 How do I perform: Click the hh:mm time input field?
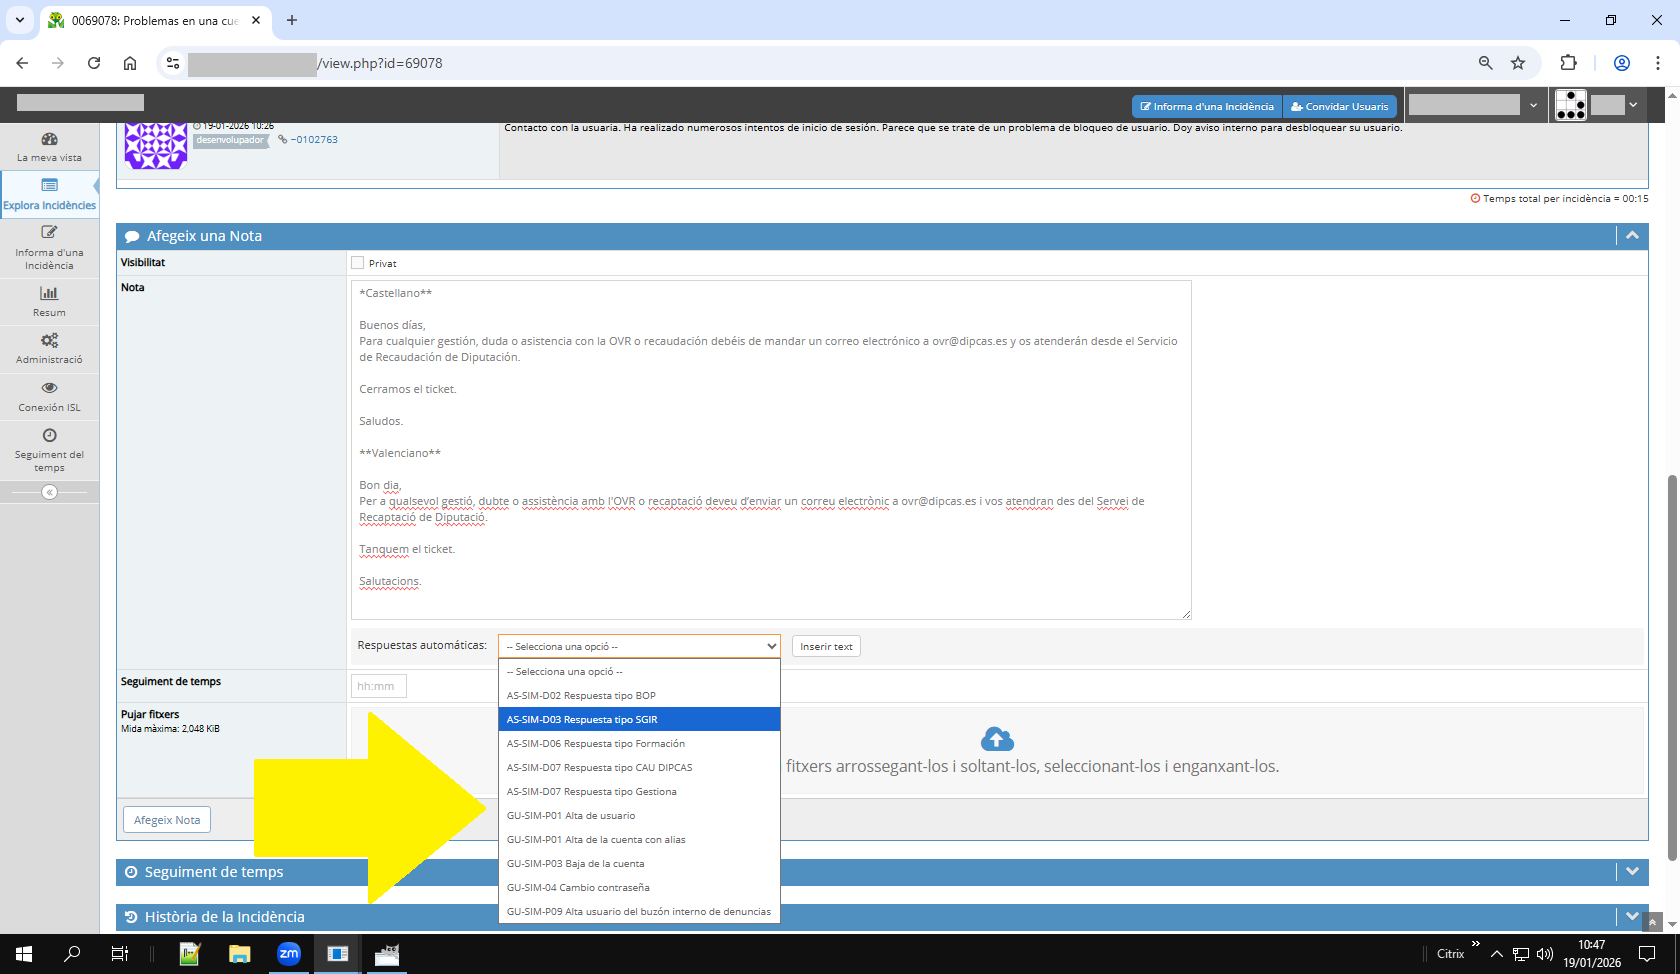pos(378,685)
